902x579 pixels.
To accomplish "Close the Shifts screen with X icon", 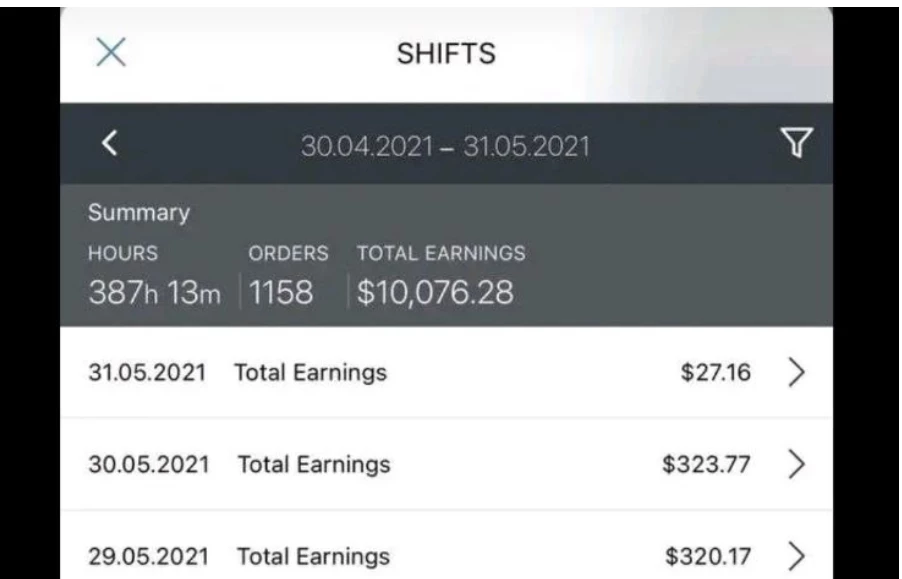I will point(110,52).
